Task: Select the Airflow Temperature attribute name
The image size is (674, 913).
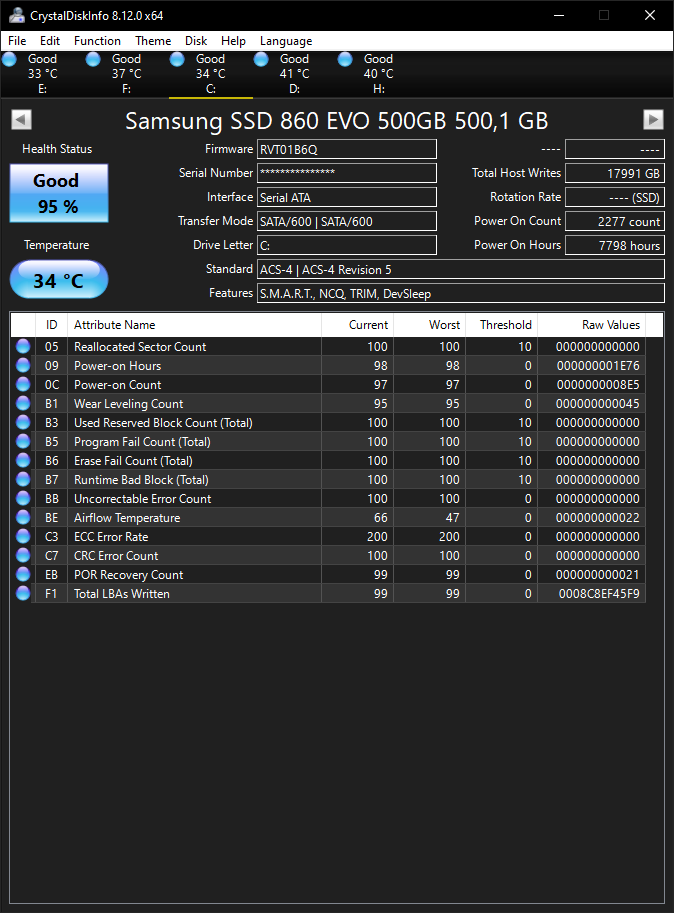Action: [x=127, y=518]
